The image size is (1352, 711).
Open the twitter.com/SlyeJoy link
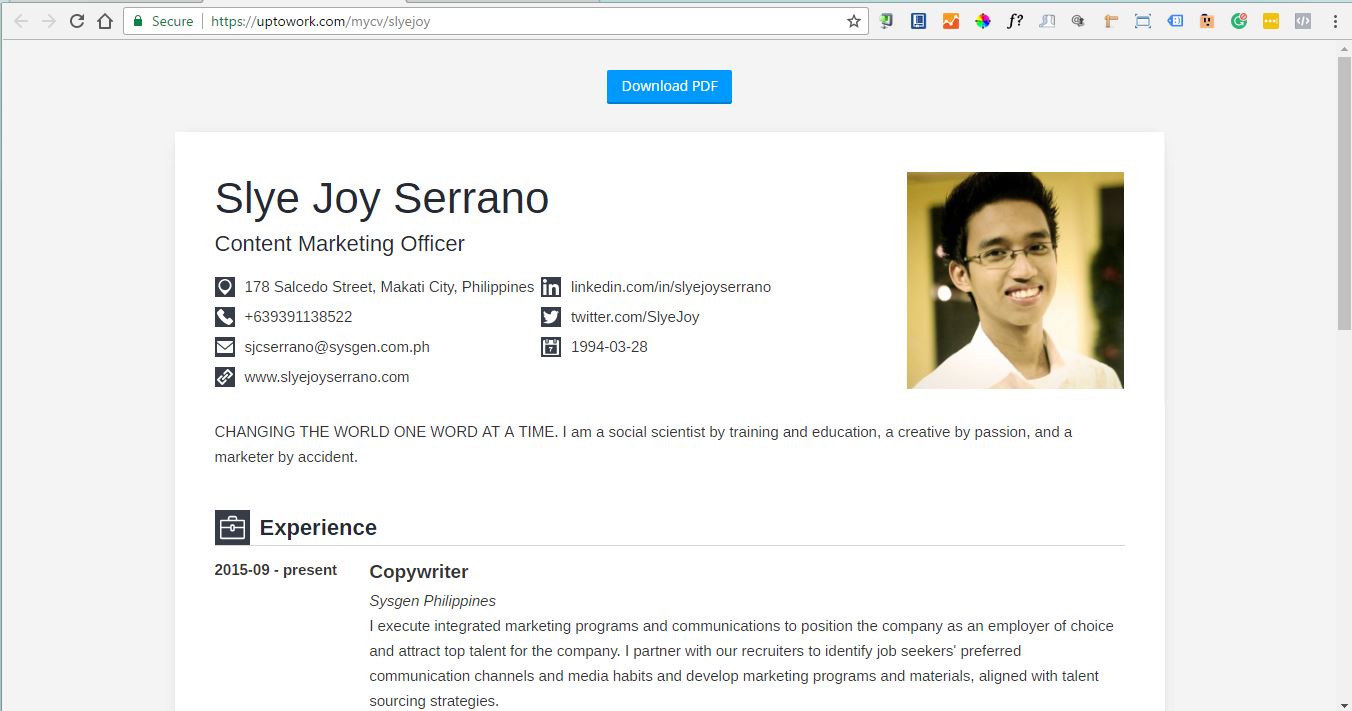pyautogui.click(x=635, y=317)
